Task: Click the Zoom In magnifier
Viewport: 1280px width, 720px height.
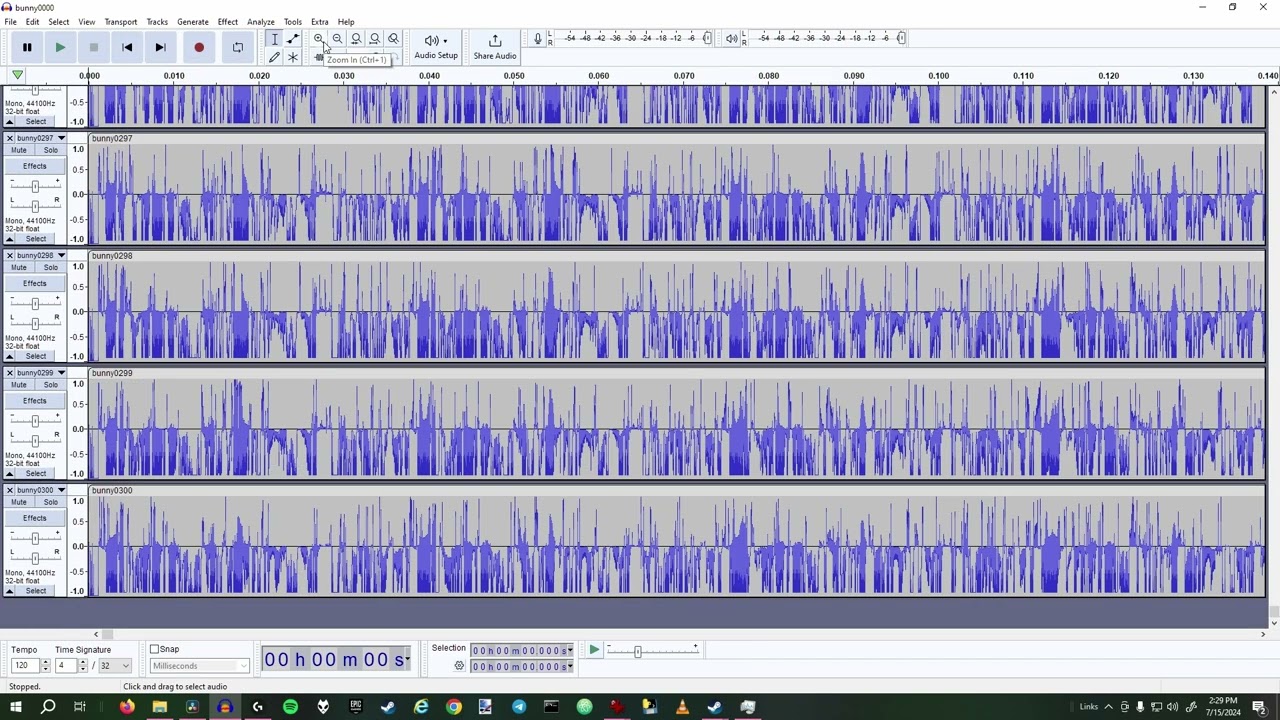Action: coord(318,39)
